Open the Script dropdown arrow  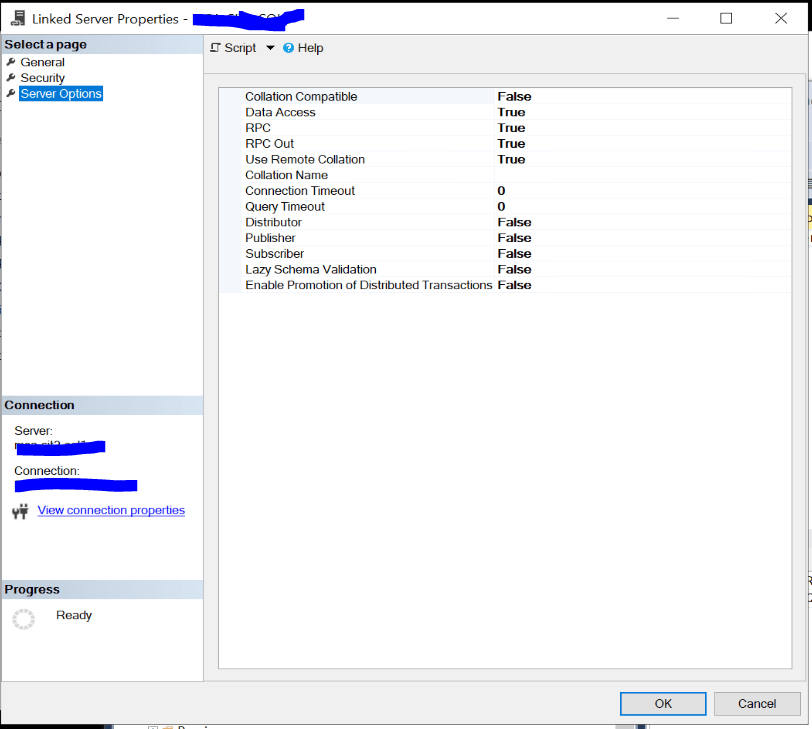click(269, 47)
